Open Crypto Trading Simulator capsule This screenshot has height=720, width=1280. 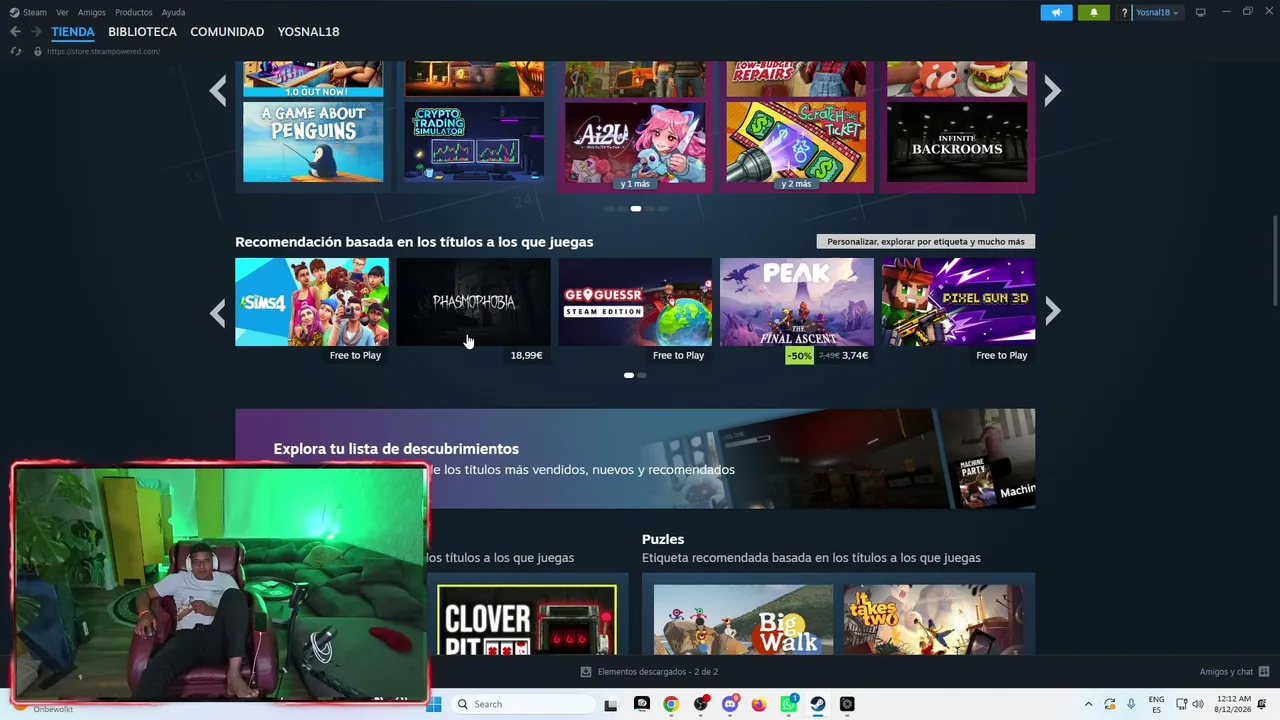(474, 142)
